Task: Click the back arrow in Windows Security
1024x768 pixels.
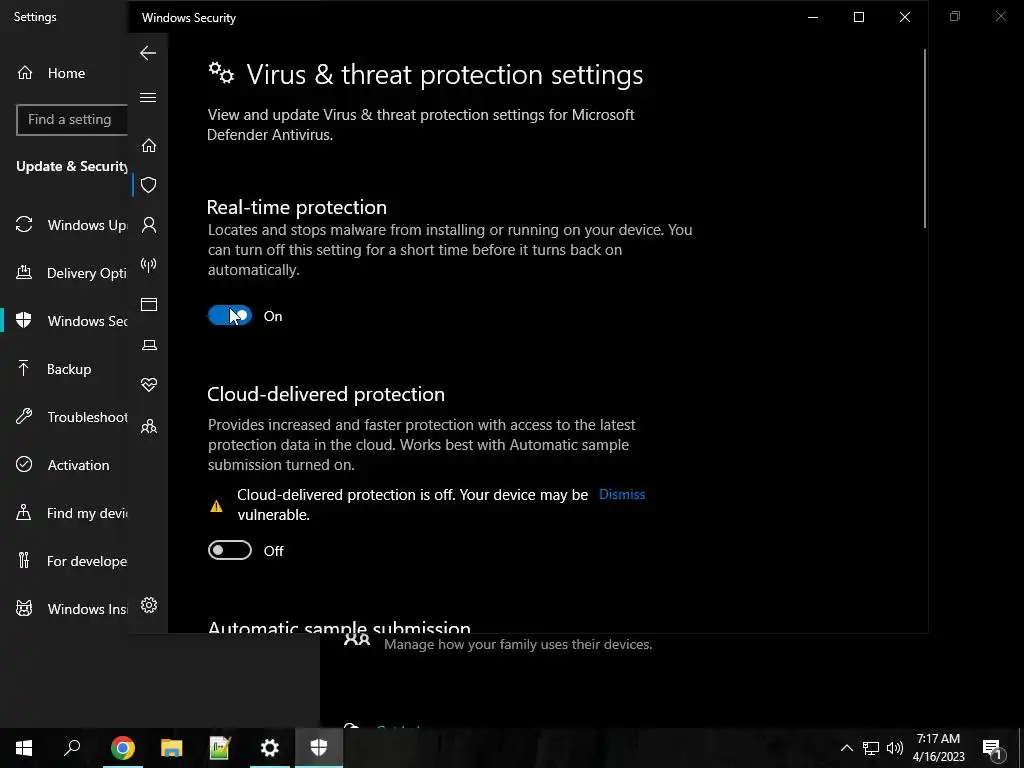Action: [148, 53]
